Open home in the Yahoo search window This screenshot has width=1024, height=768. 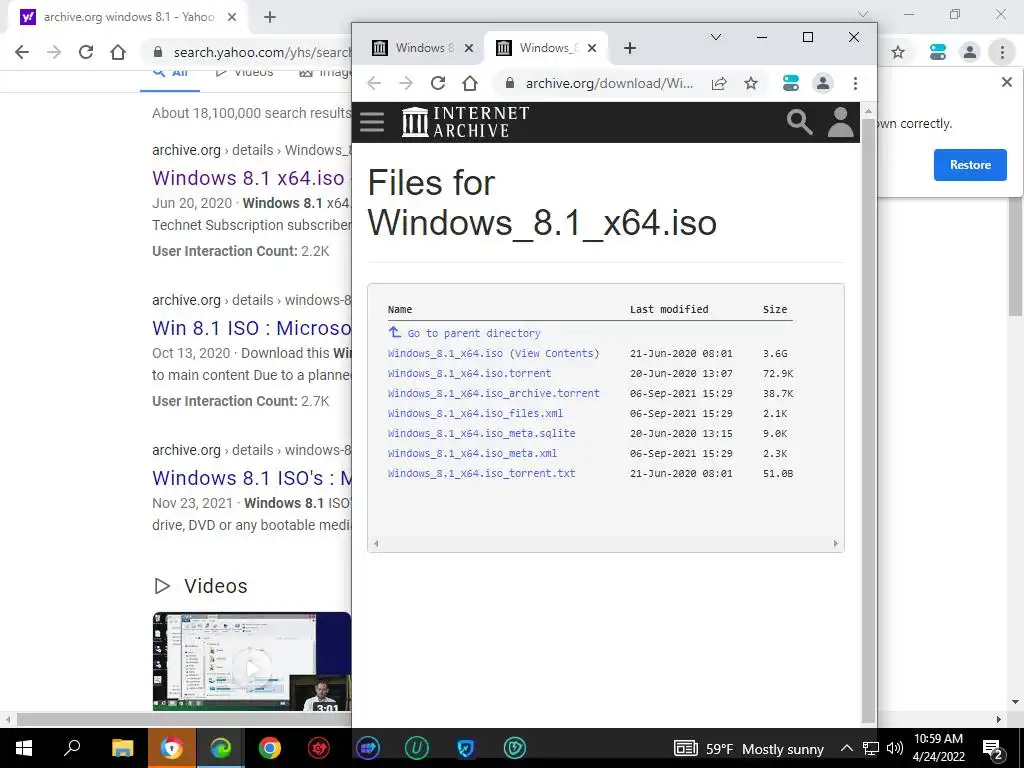click(118, 52)
